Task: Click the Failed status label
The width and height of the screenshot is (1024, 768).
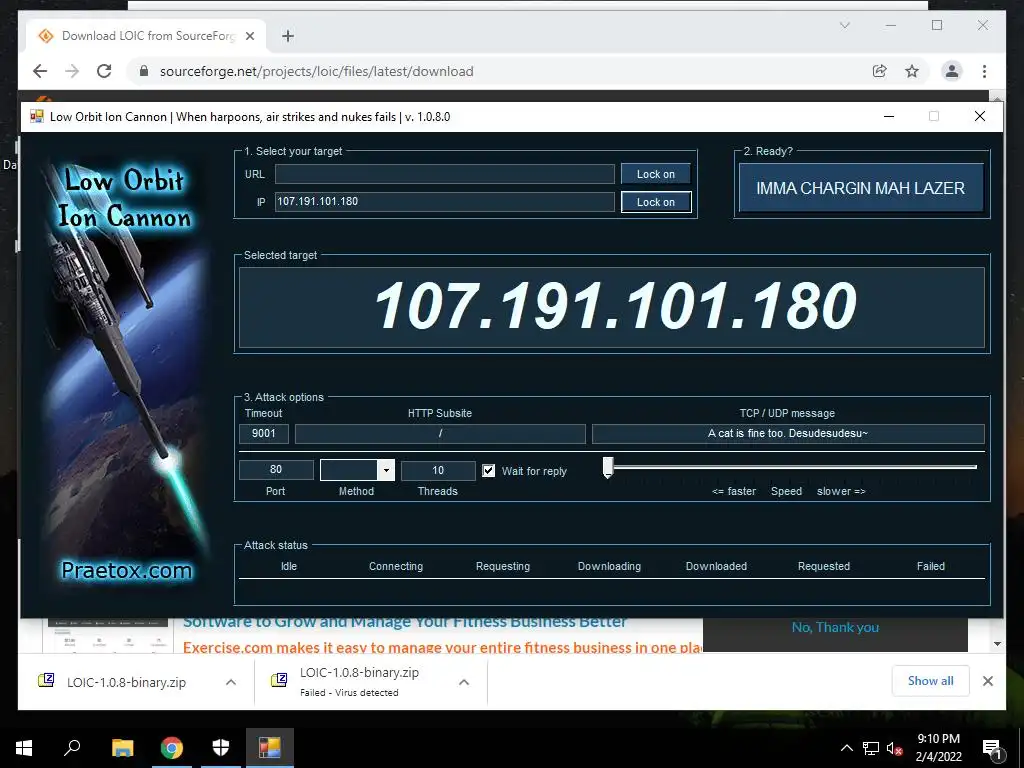Action: (931, 566)
